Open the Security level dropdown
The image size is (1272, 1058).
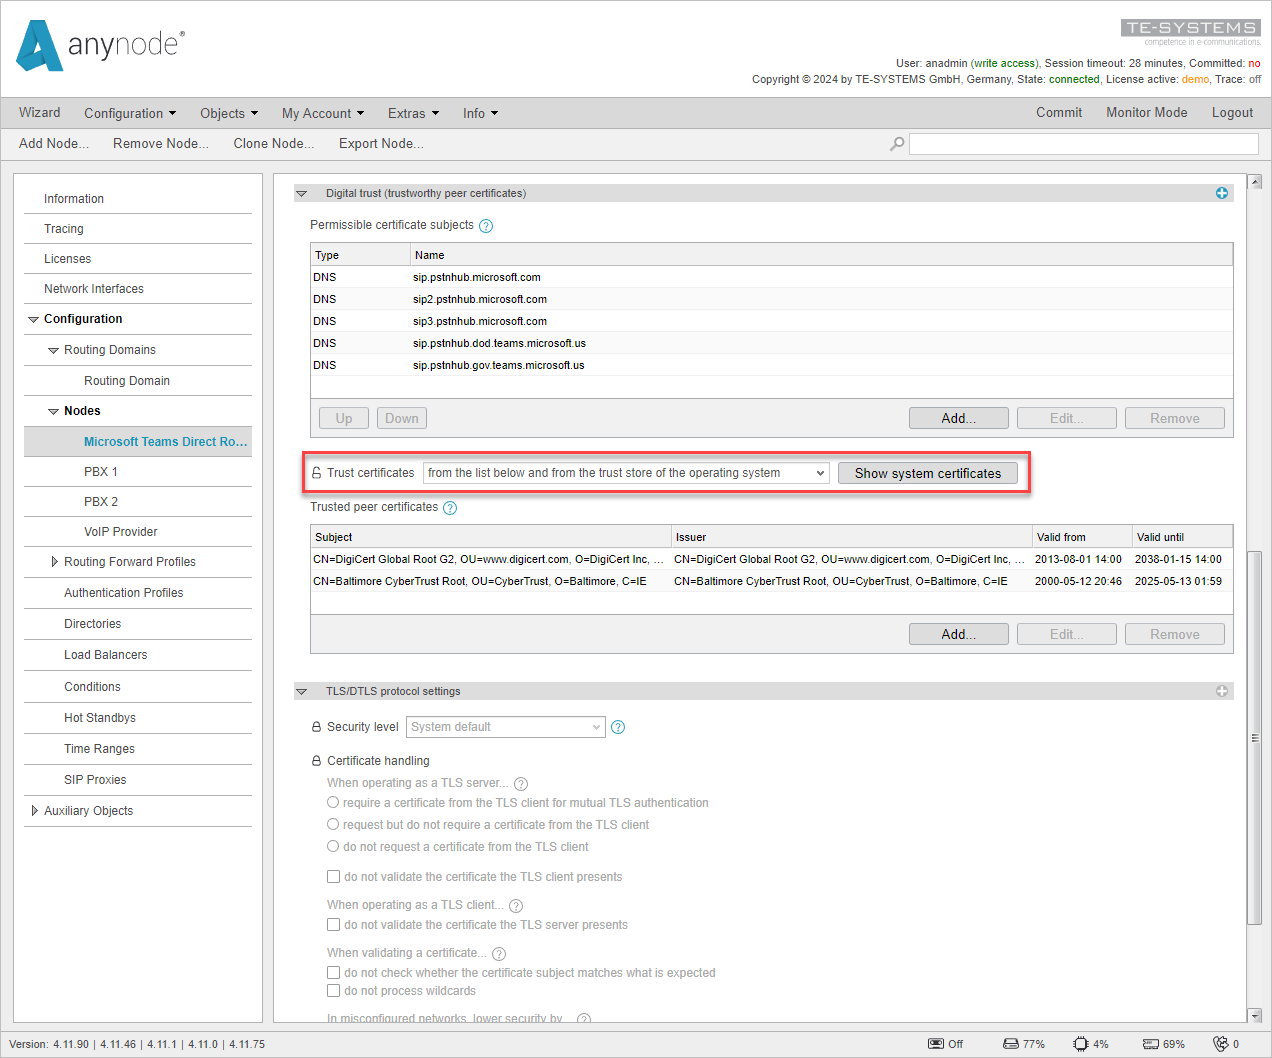pyautogui.click(x=506, y=727)
